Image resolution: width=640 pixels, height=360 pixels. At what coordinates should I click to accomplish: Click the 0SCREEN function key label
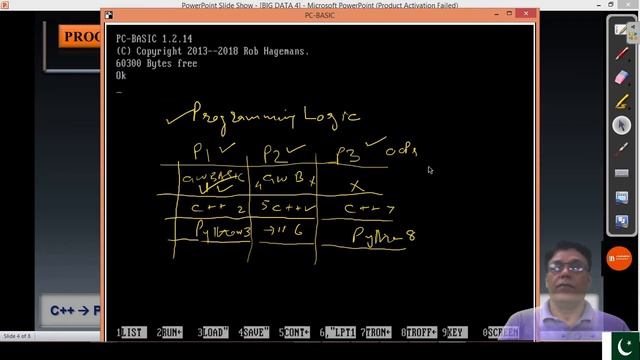[501, 333]
